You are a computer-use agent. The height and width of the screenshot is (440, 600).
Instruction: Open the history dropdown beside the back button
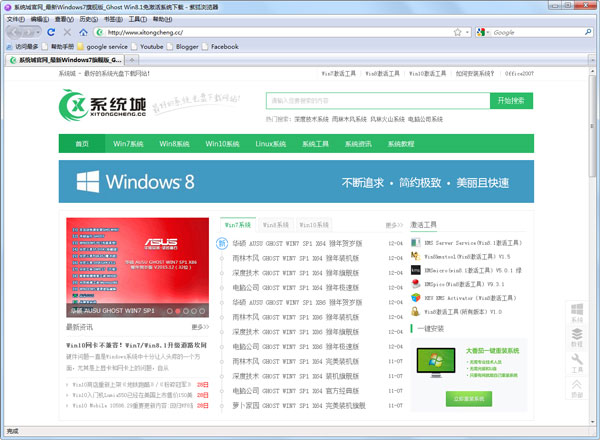pos(38,32)
